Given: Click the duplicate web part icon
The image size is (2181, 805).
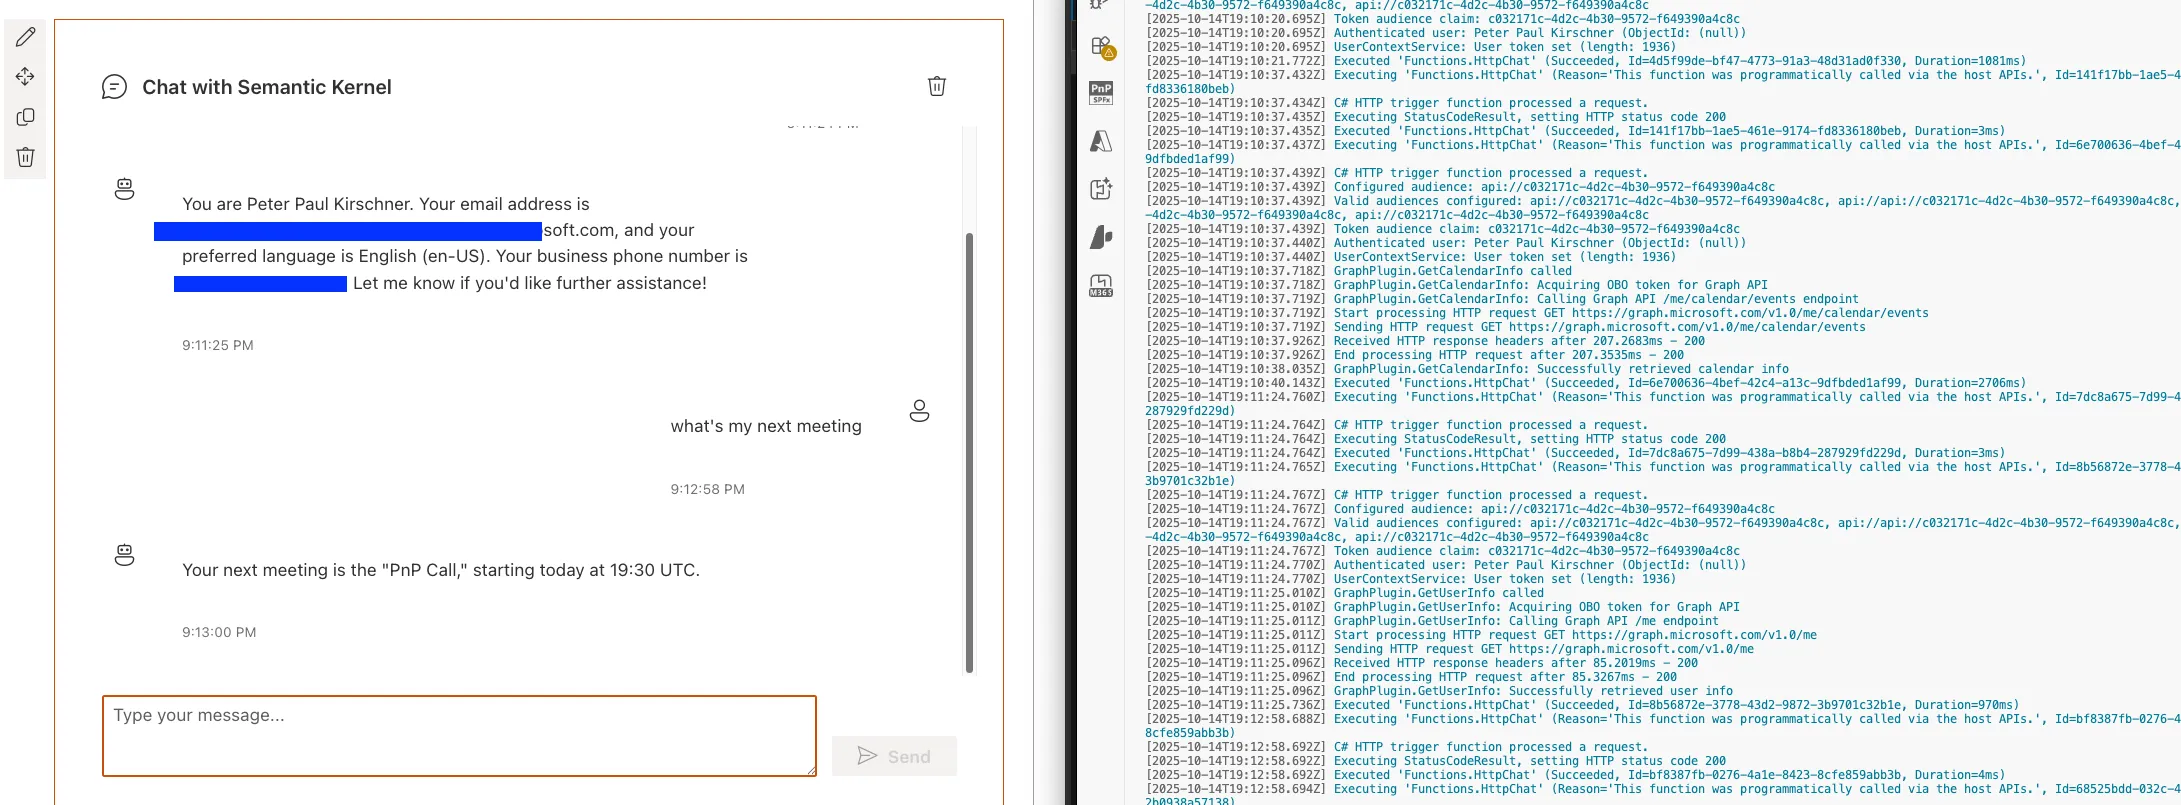Looking at the screenshot, I should [x=26, y=117].
